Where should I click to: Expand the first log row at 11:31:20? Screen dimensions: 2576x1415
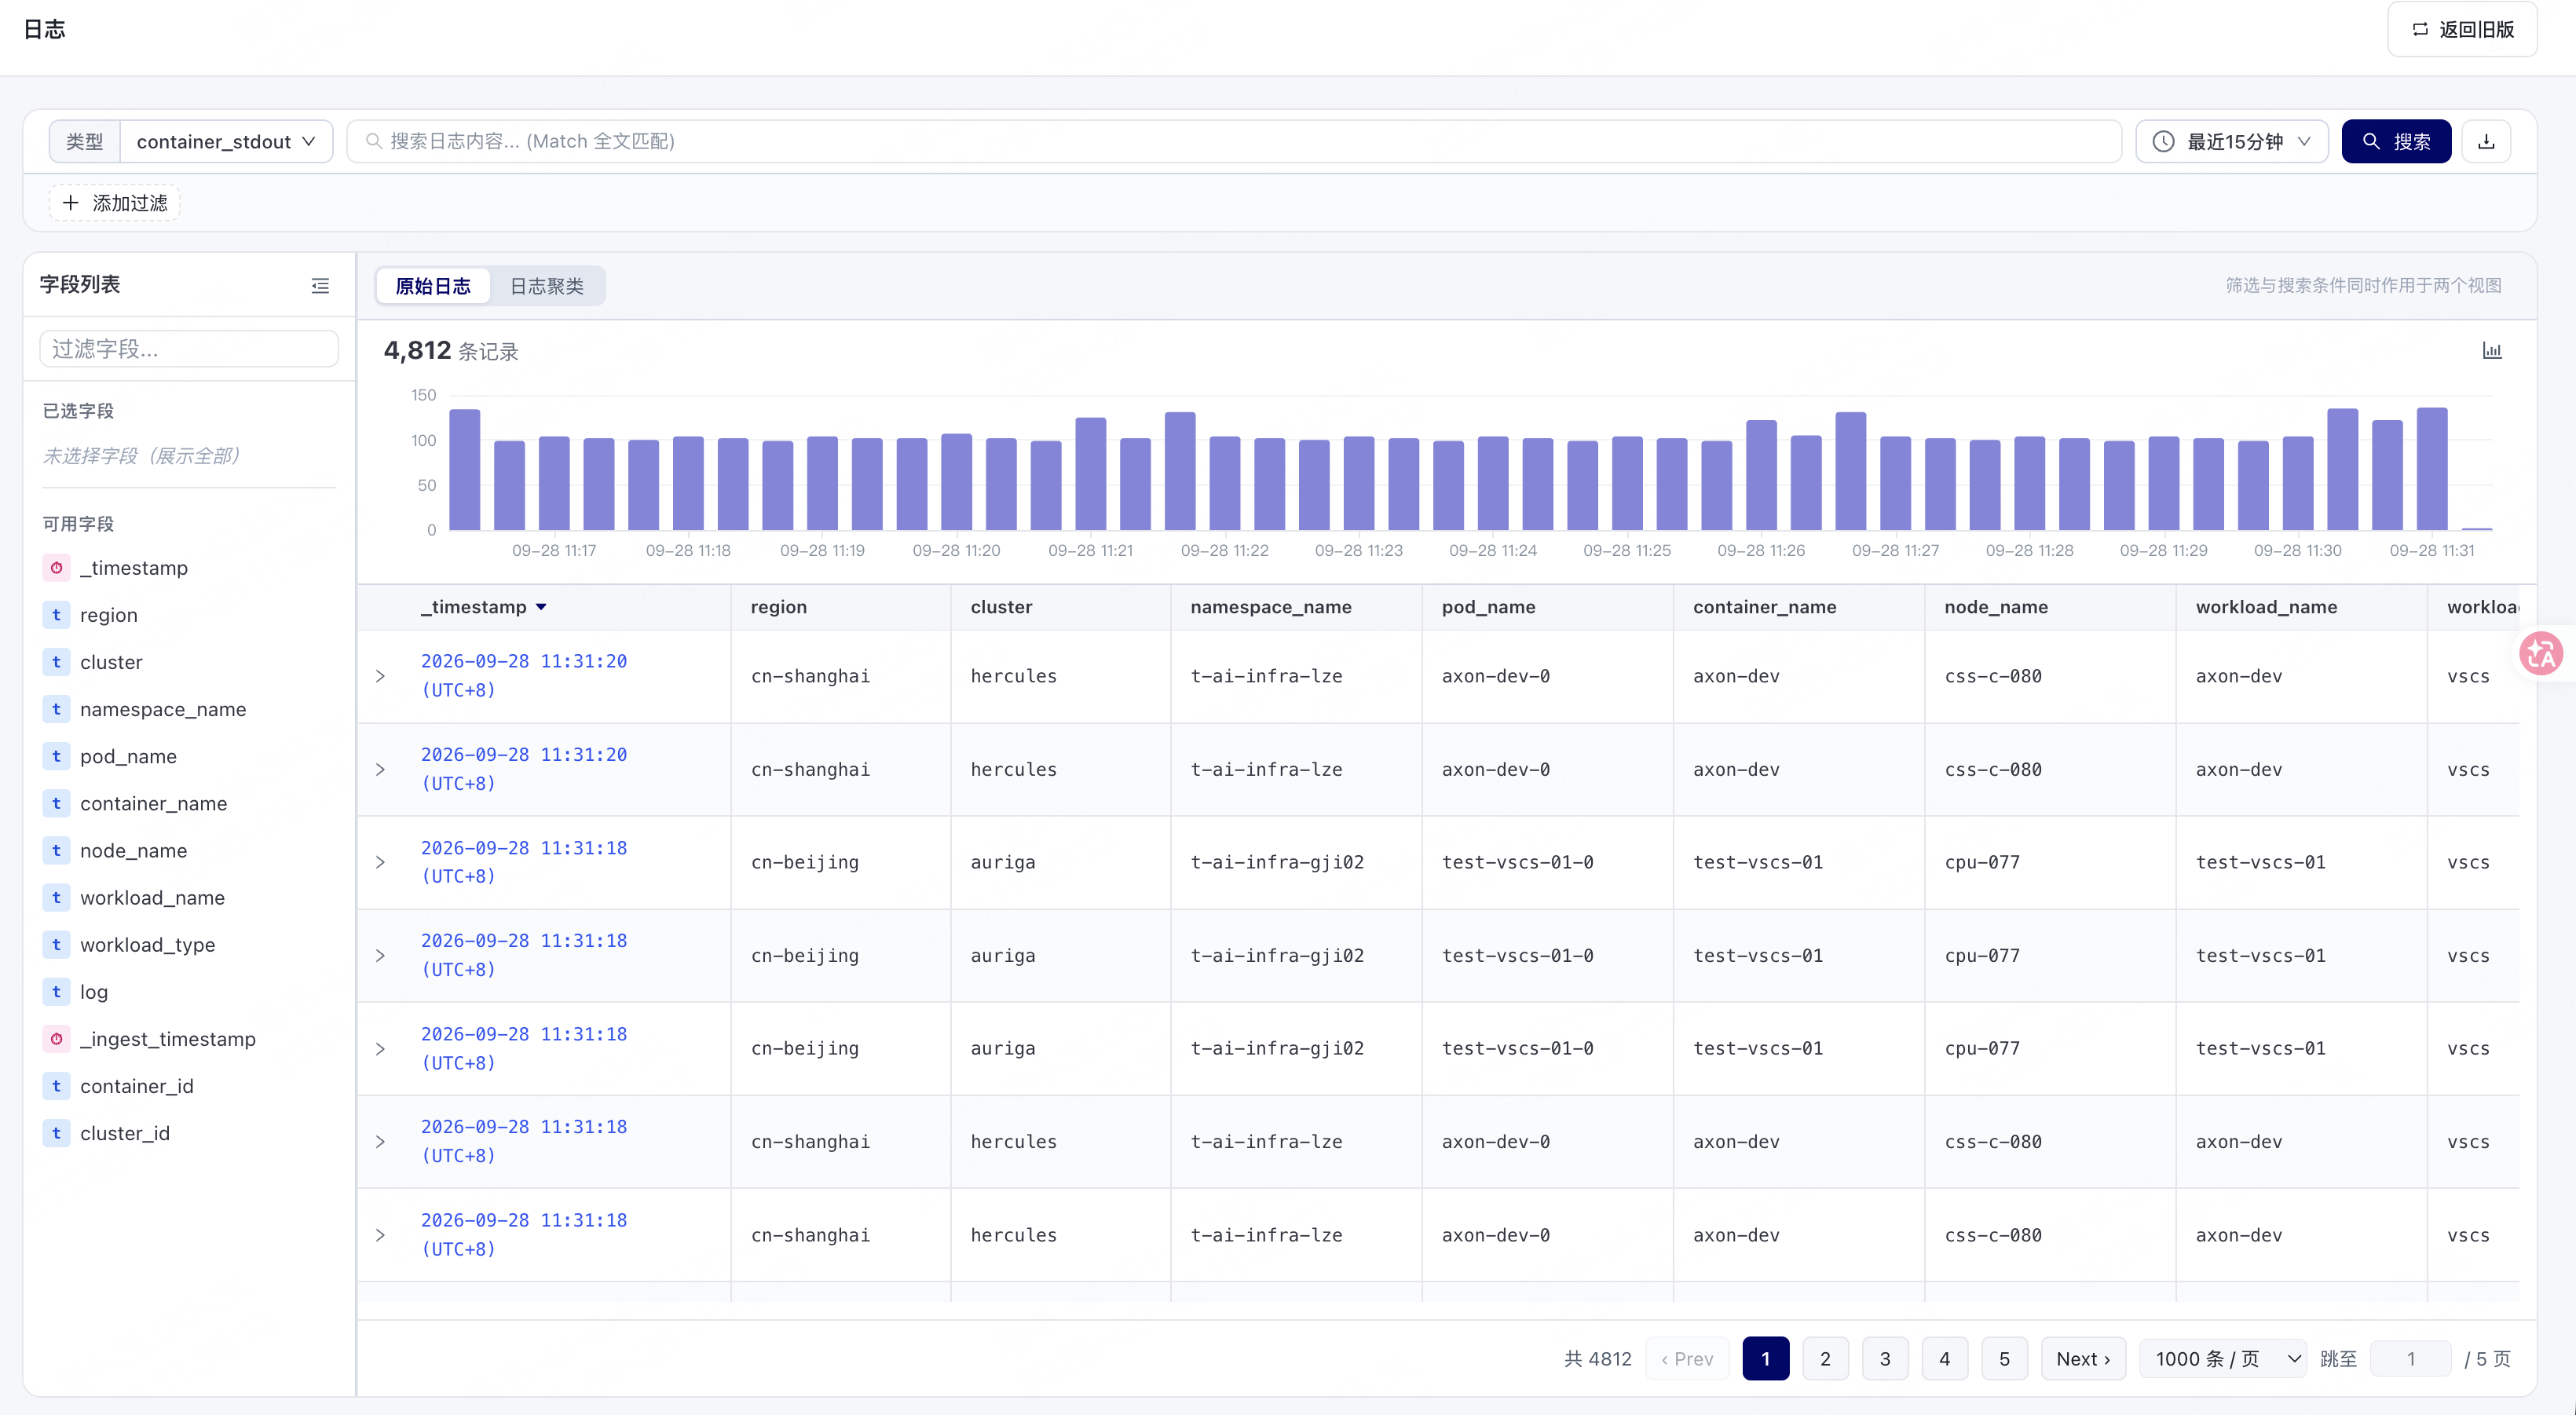pyautogui.click(x=380, y=676)
